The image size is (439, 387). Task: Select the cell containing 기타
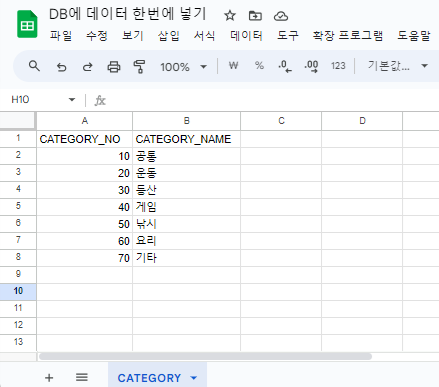coord(187,258)
